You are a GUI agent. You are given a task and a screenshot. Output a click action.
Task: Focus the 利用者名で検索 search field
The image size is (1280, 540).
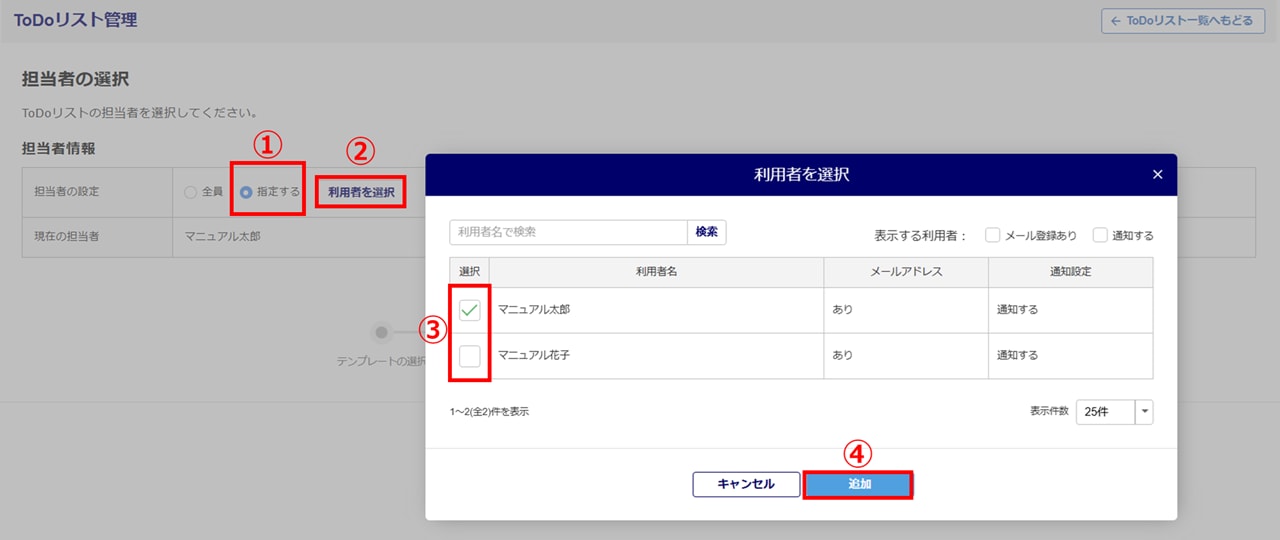coord(567,232)
